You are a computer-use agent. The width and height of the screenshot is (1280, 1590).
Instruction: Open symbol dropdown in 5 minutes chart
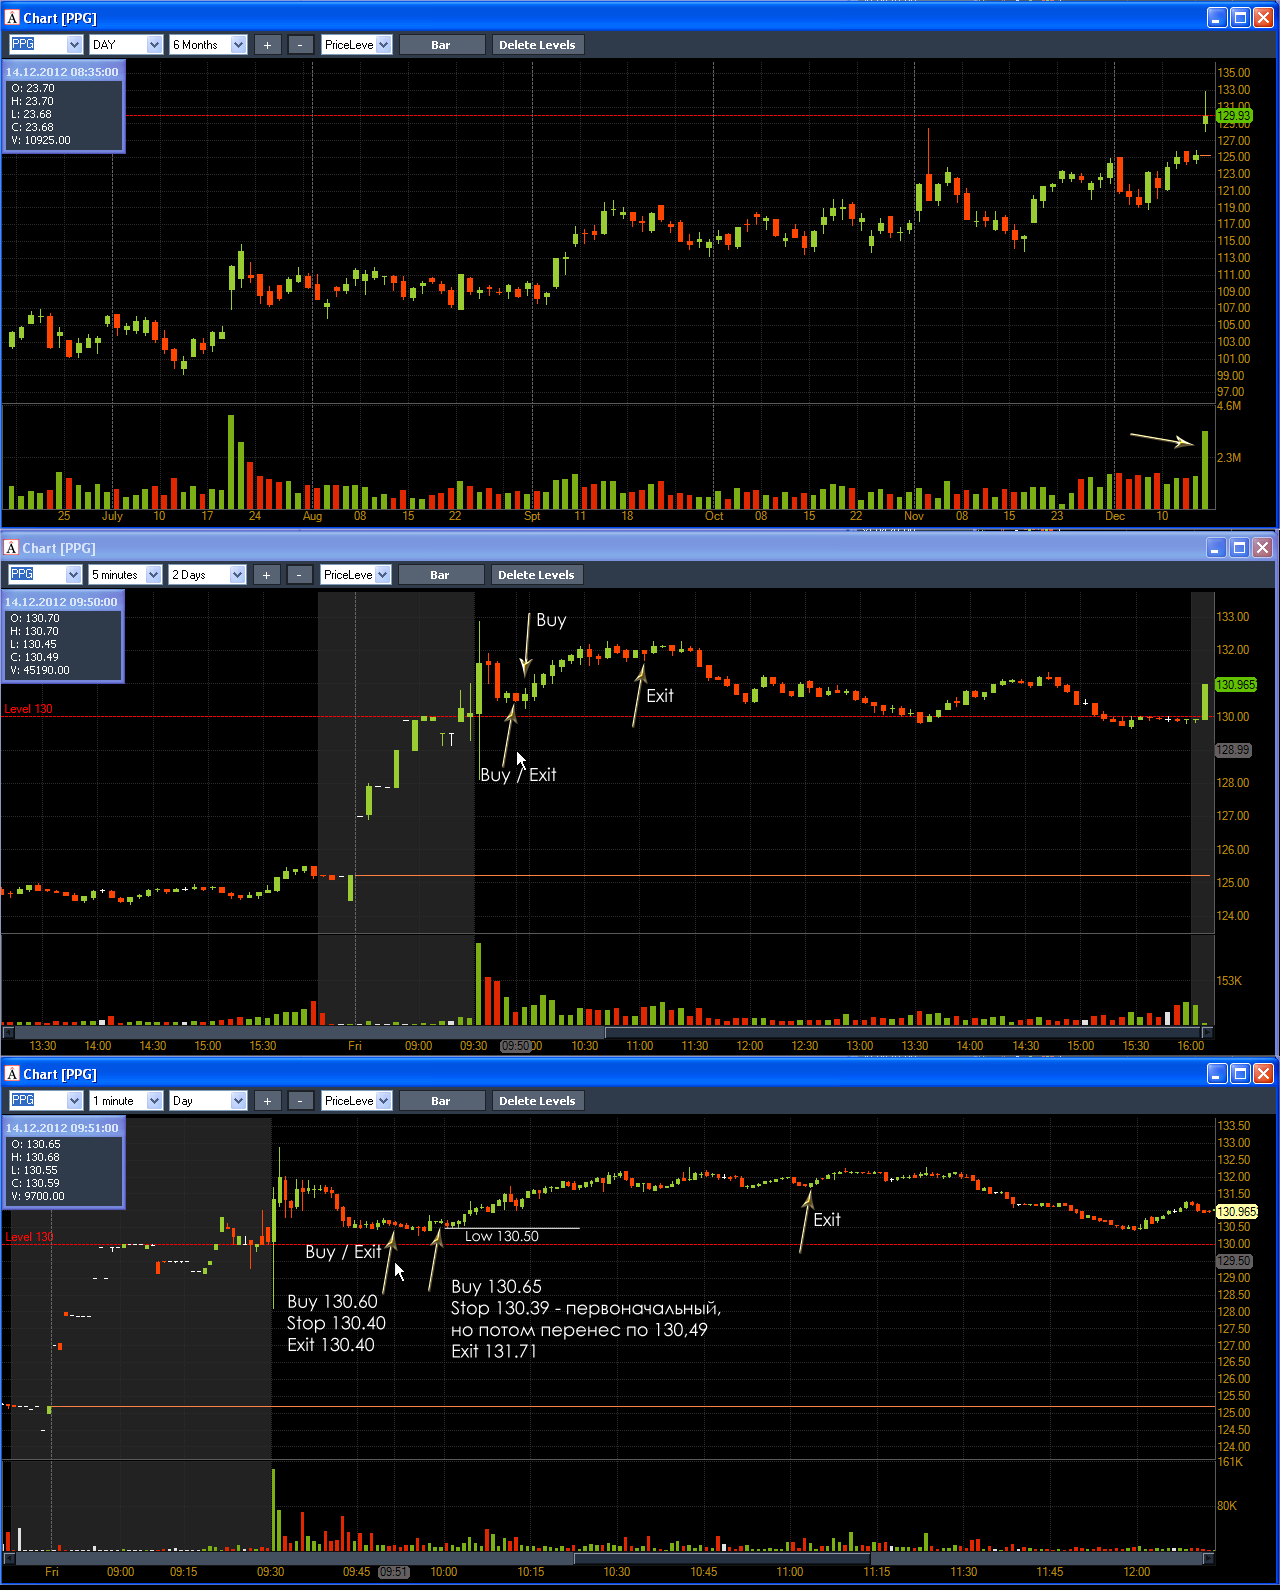pyautogui.click(x=73, y=575)
